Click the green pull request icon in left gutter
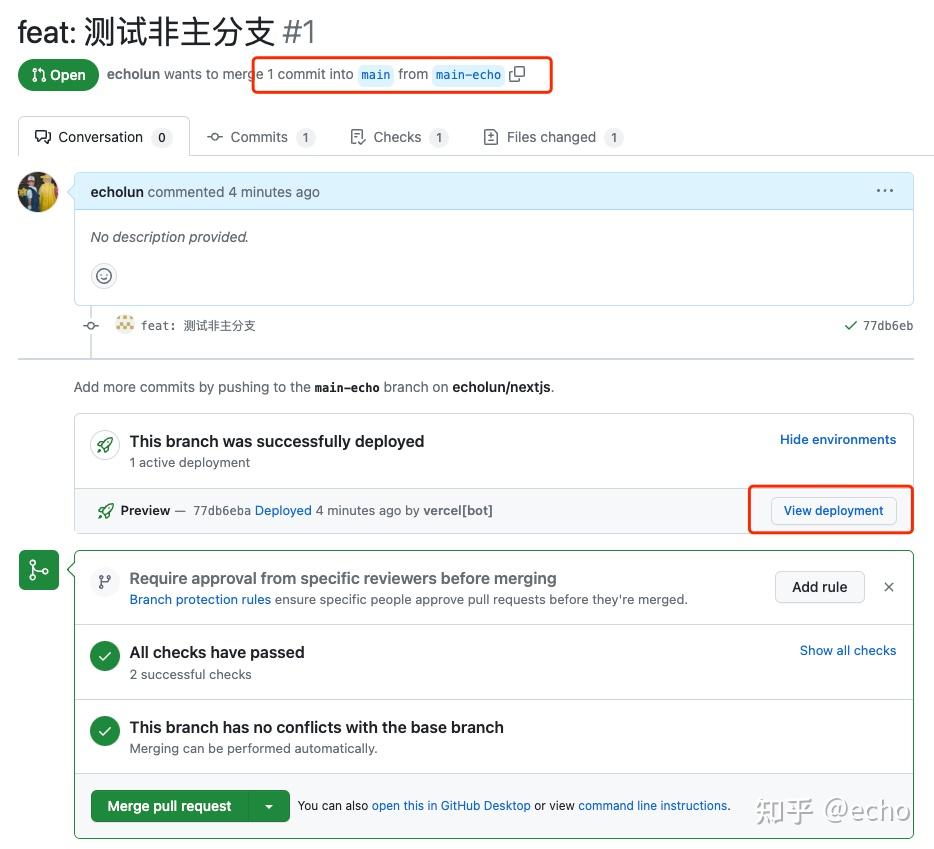This screenshot has width=934, height=849. pos(38,570)
